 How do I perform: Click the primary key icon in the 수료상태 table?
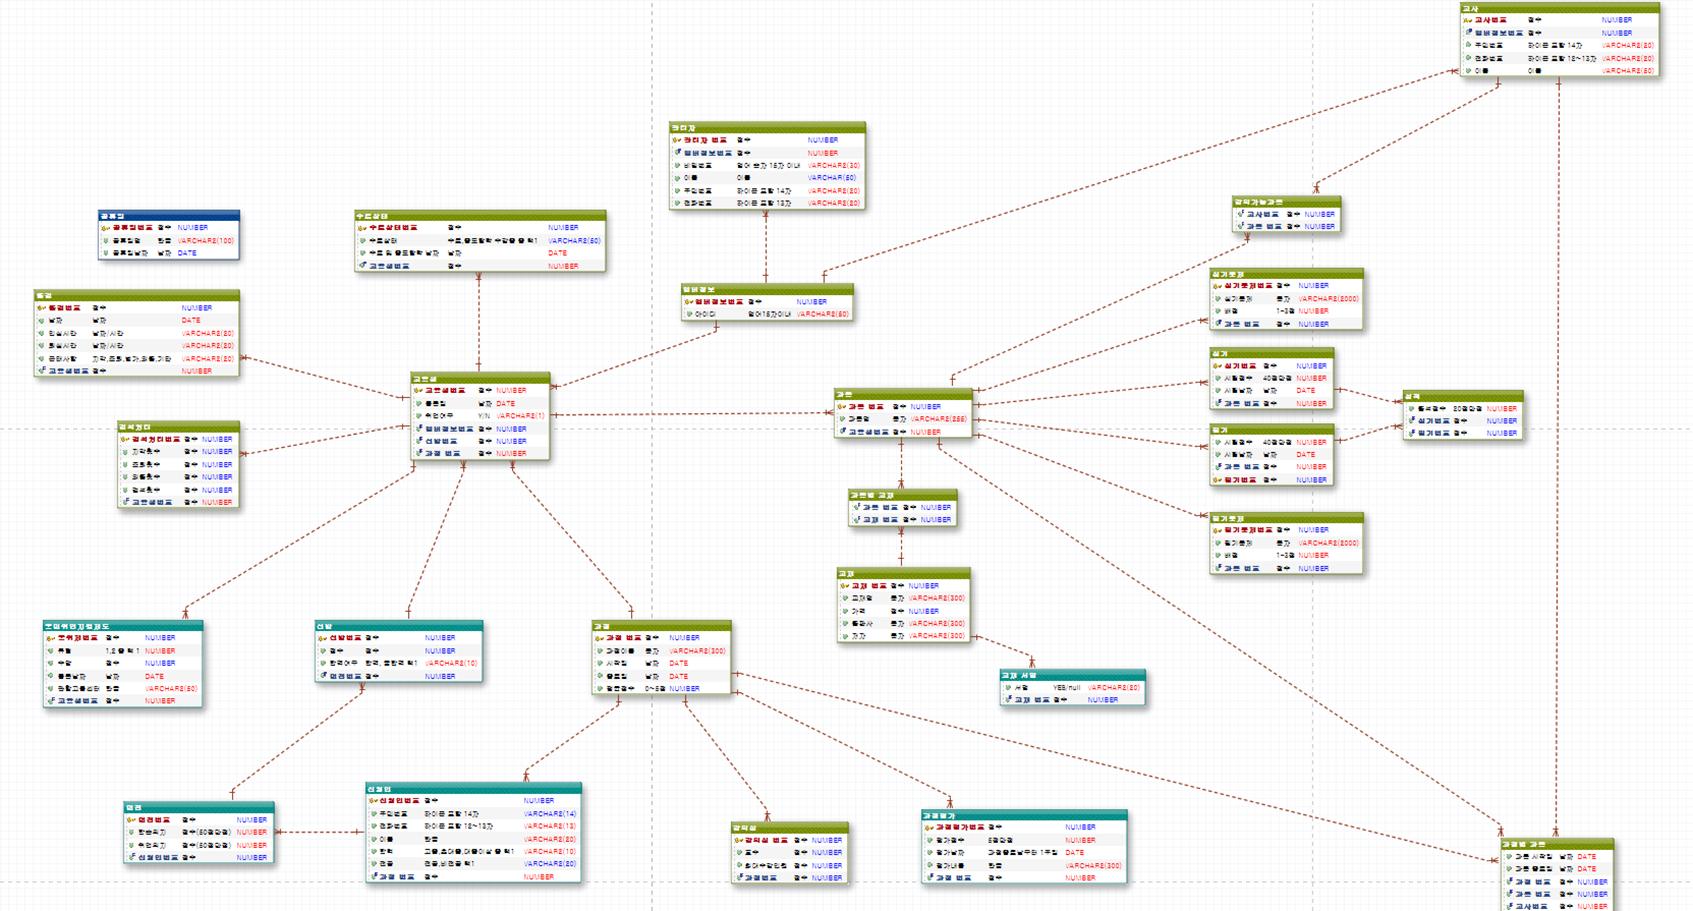pyautogui.click(x=363, y=228)
